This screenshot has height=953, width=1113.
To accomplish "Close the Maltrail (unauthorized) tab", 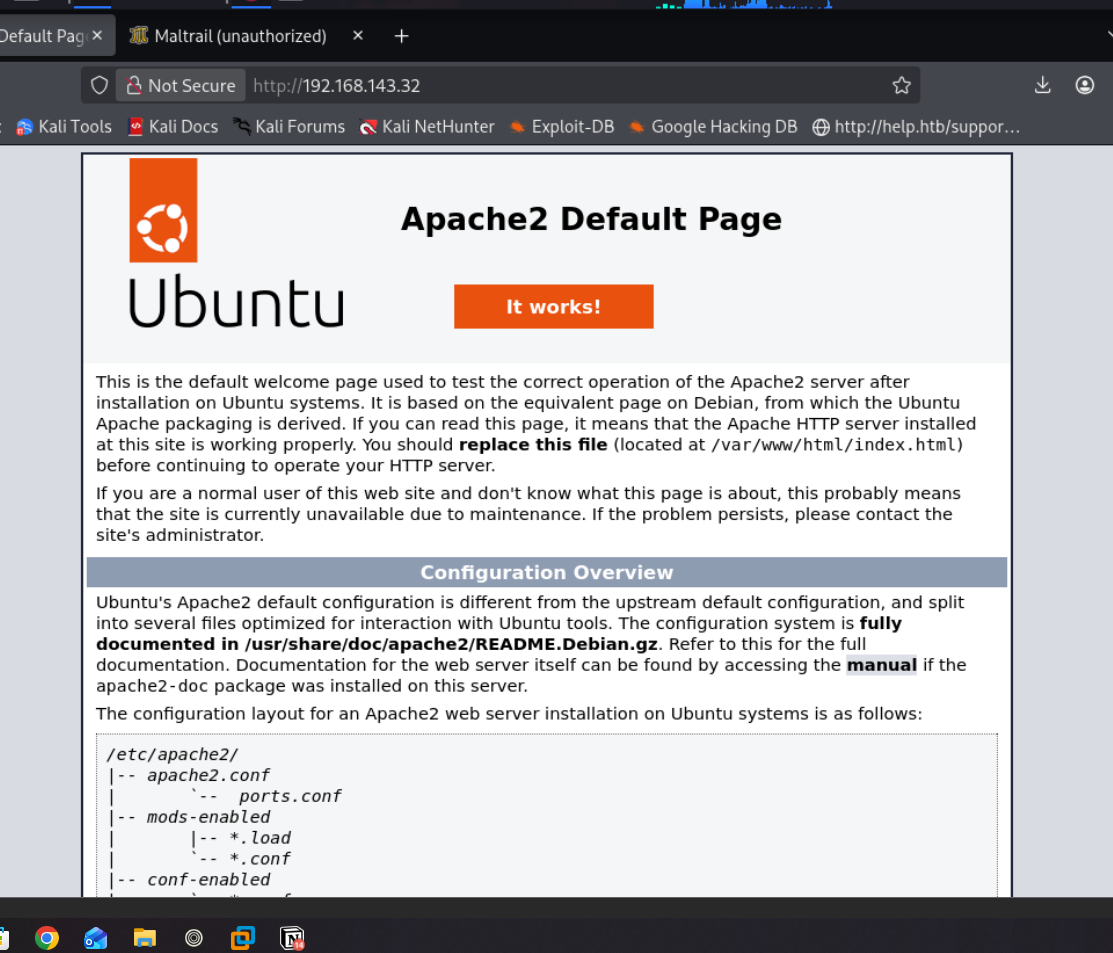I will point(358,36).
